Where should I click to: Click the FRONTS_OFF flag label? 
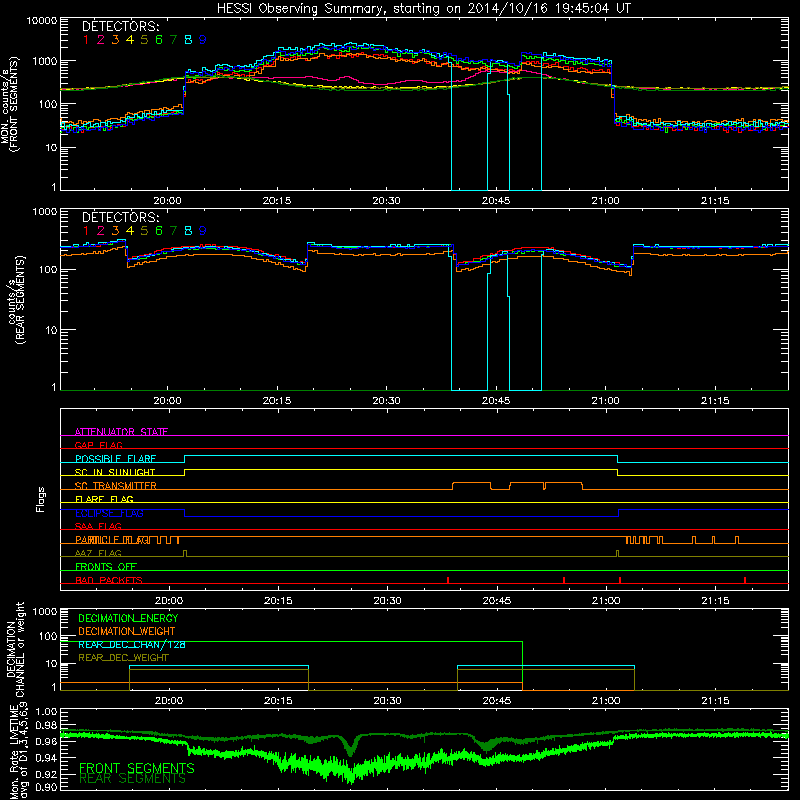click(106, 567)
